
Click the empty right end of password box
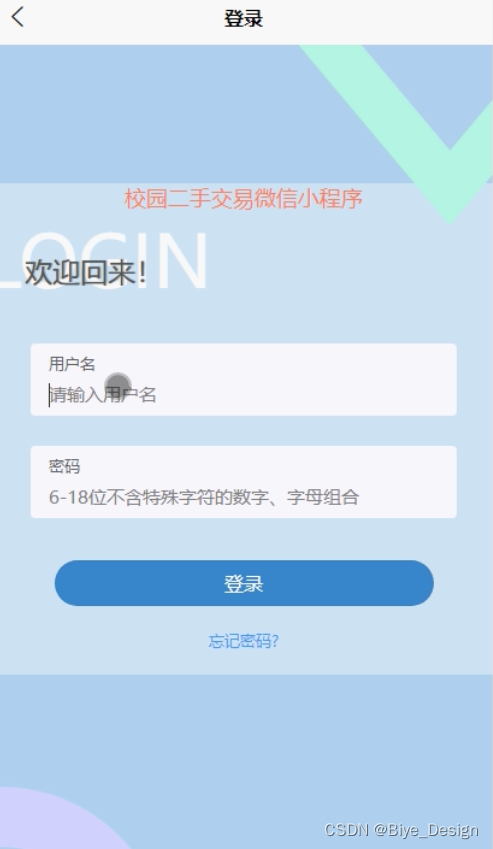pyautogui.click(x=411, y=482)
